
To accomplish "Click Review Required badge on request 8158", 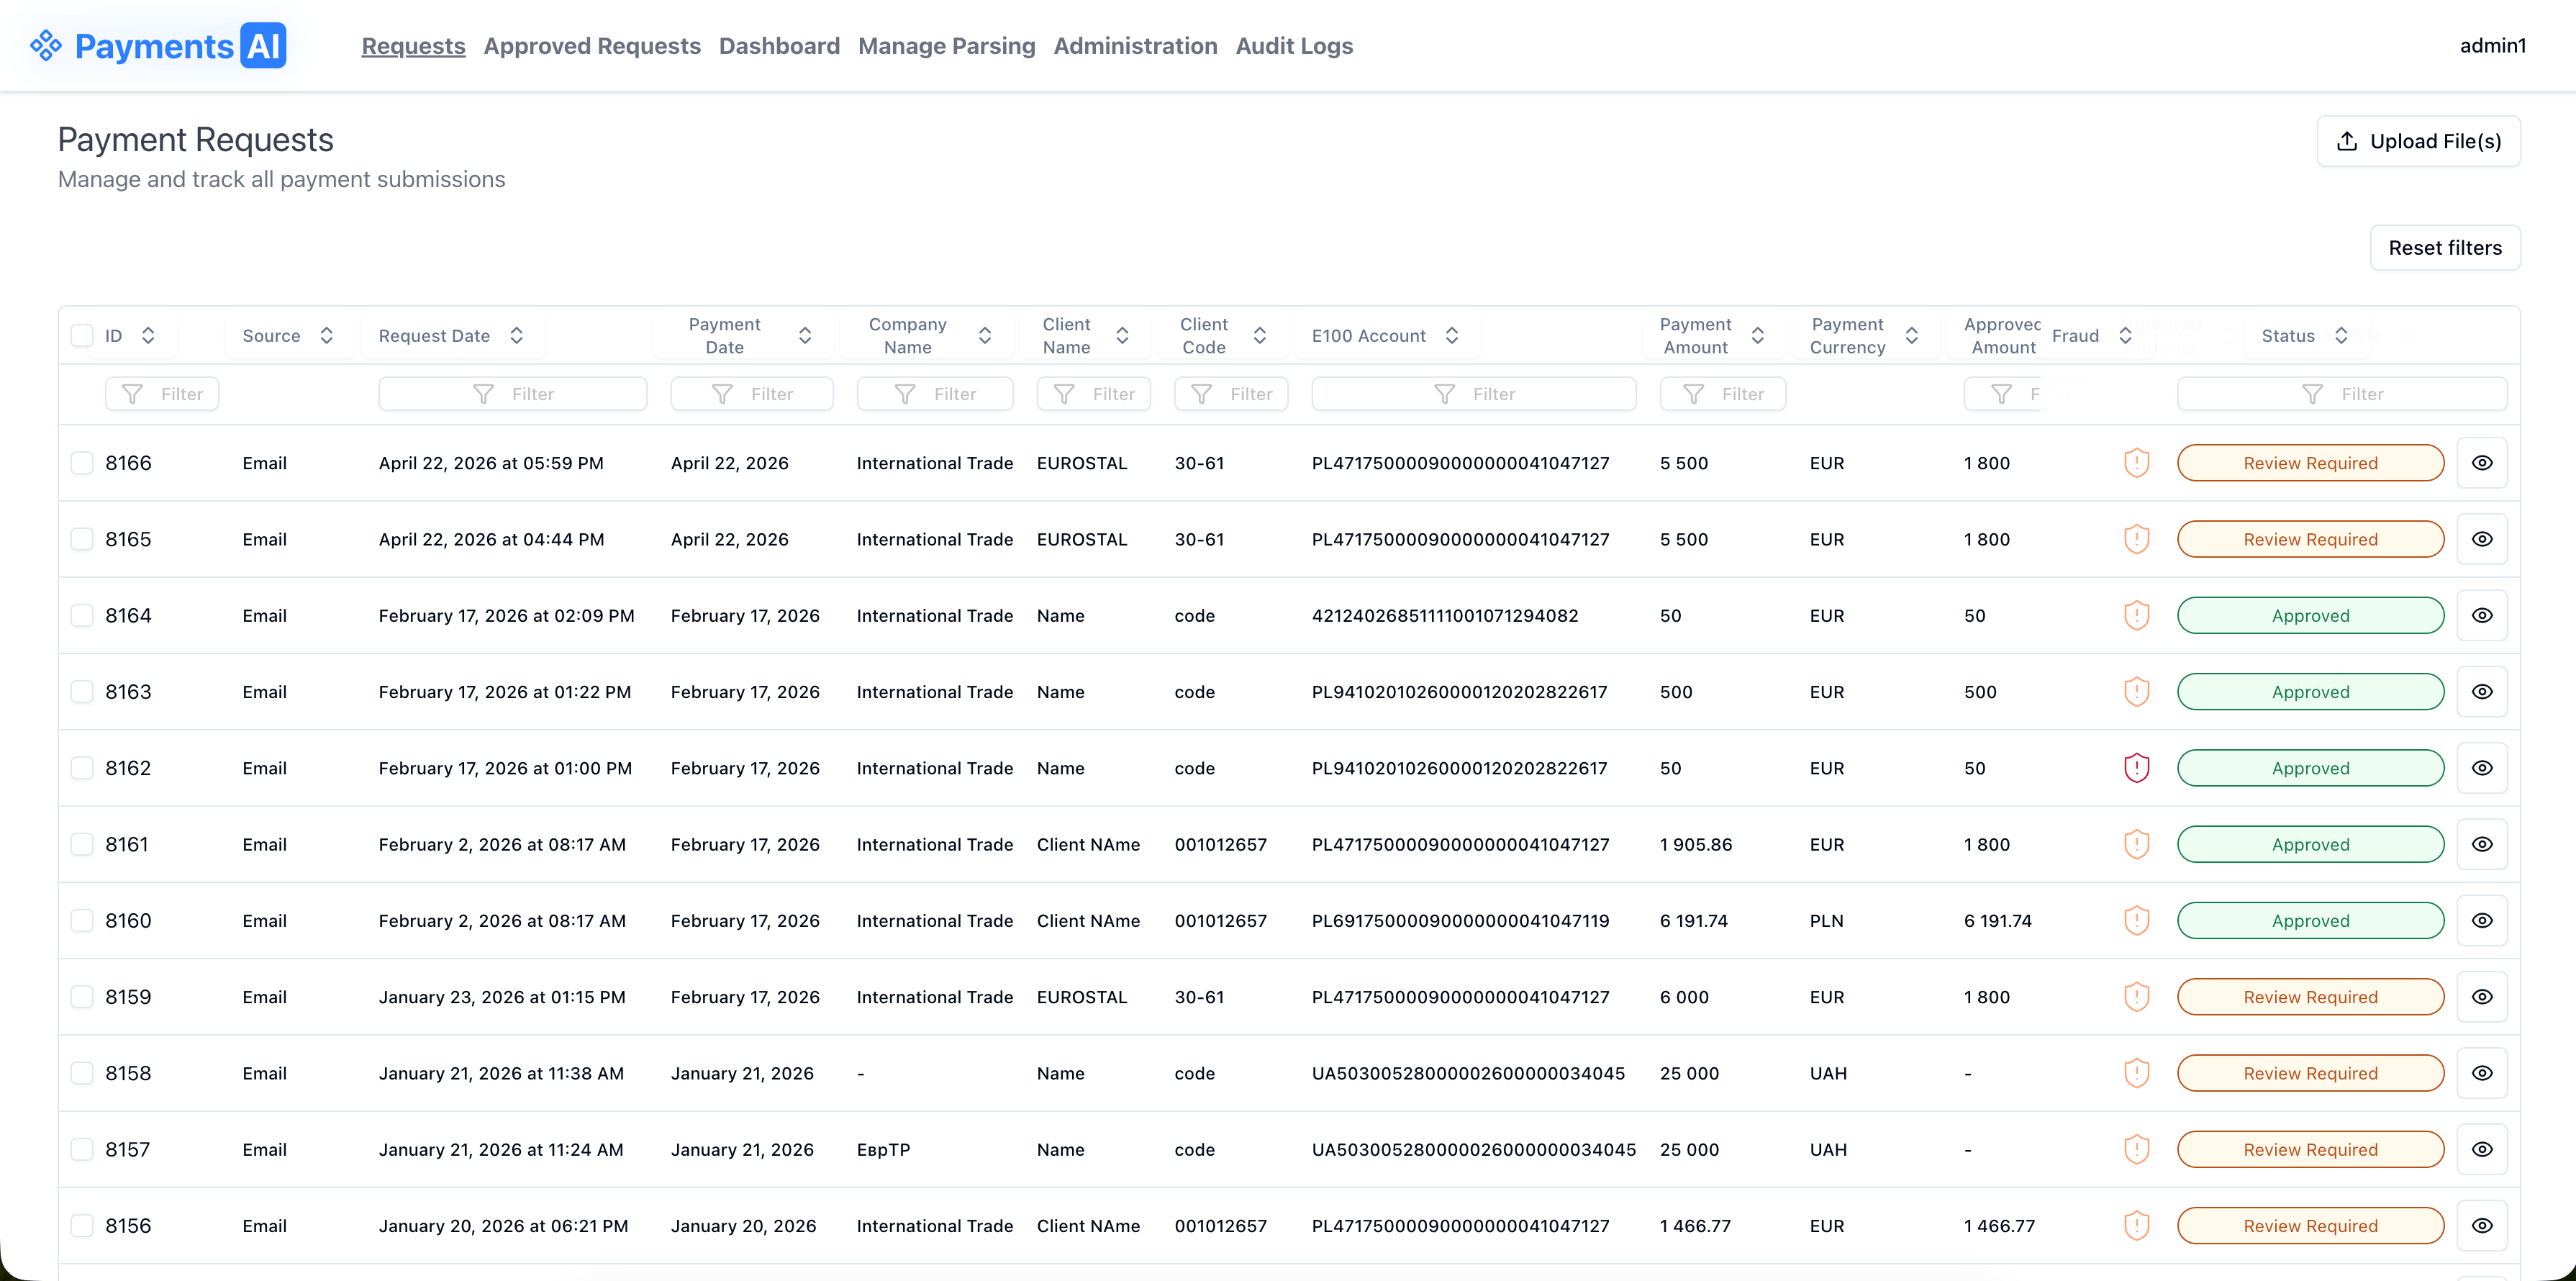I will [2310, 1073].
